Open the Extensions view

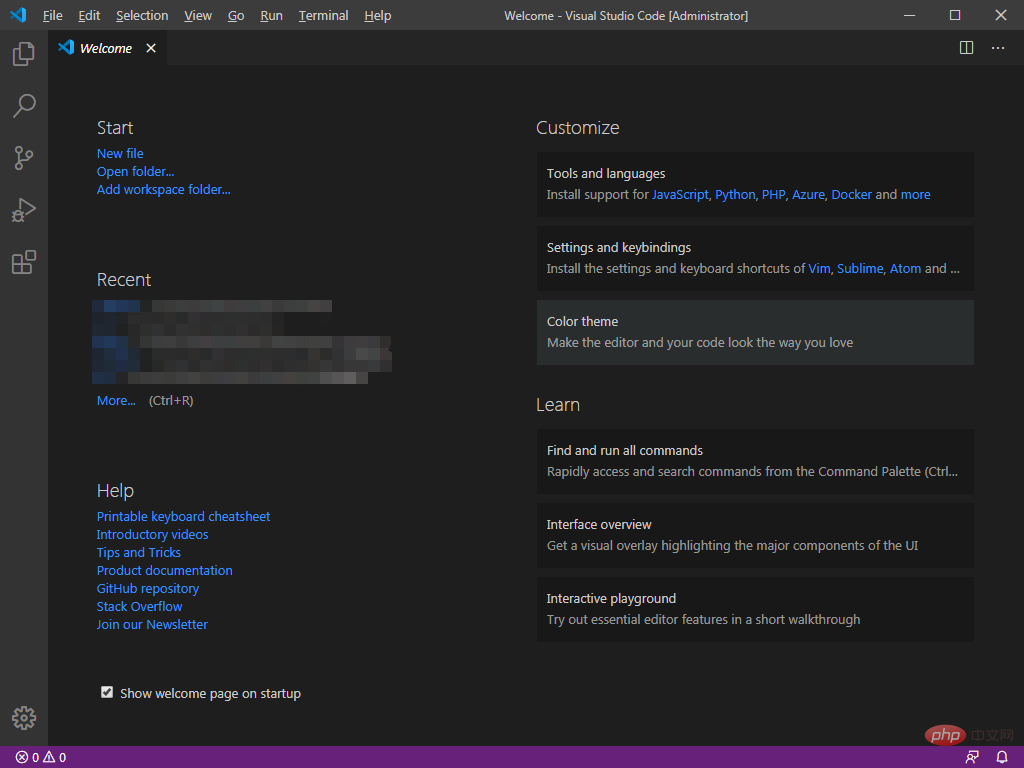point(24,262)
